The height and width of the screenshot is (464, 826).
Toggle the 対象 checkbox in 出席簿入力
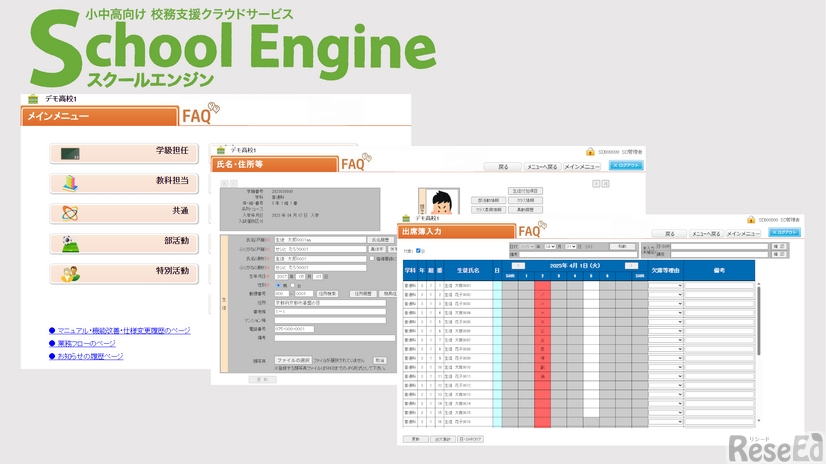[418, 251]
